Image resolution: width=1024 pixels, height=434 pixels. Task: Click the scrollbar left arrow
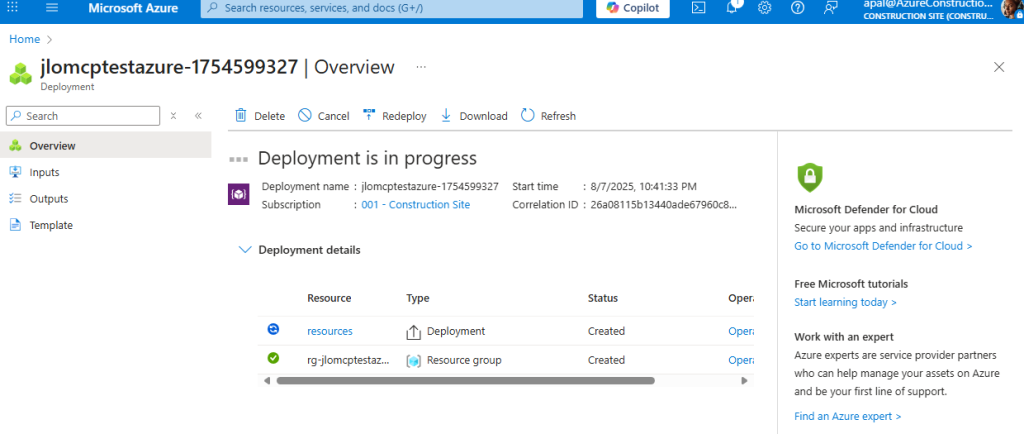pyautogui.click(x=266, y=380)
